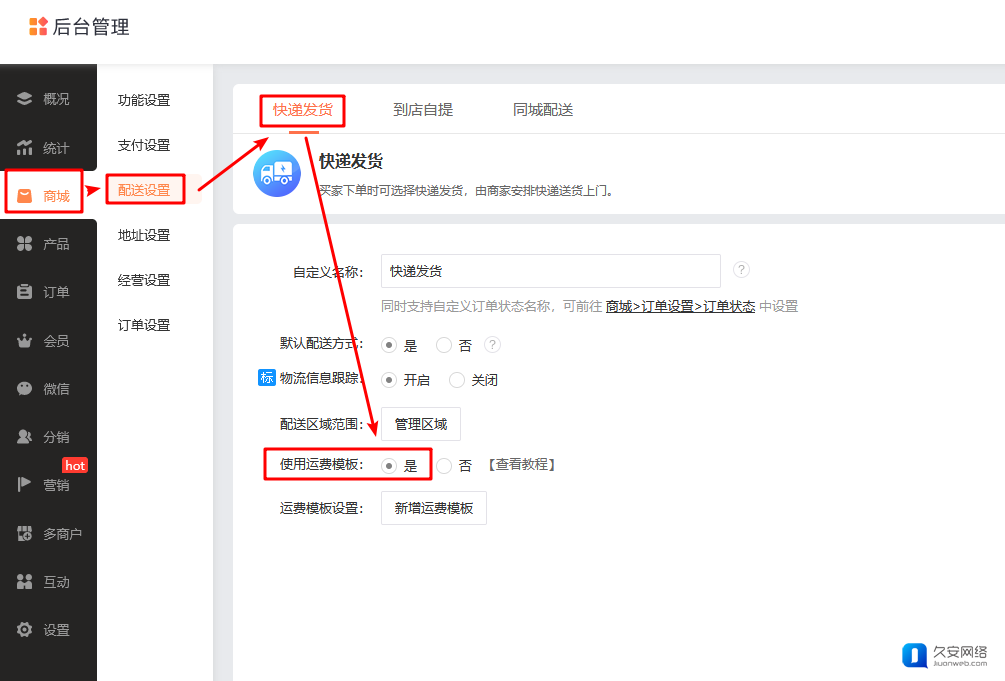Open 支付设置 in the submenu
Viewport: 1005px width, 681px height.
click(144, 145)
